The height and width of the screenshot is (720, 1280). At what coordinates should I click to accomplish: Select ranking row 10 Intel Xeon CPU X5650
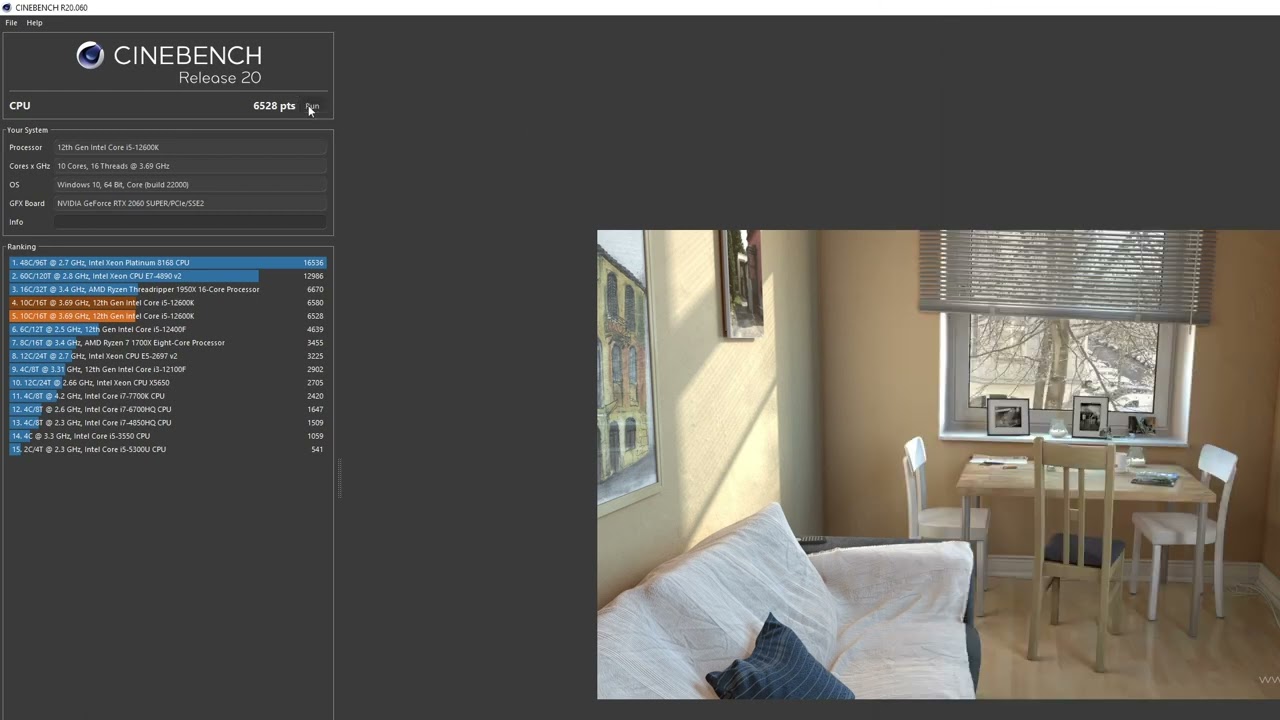tap(167, 383)
